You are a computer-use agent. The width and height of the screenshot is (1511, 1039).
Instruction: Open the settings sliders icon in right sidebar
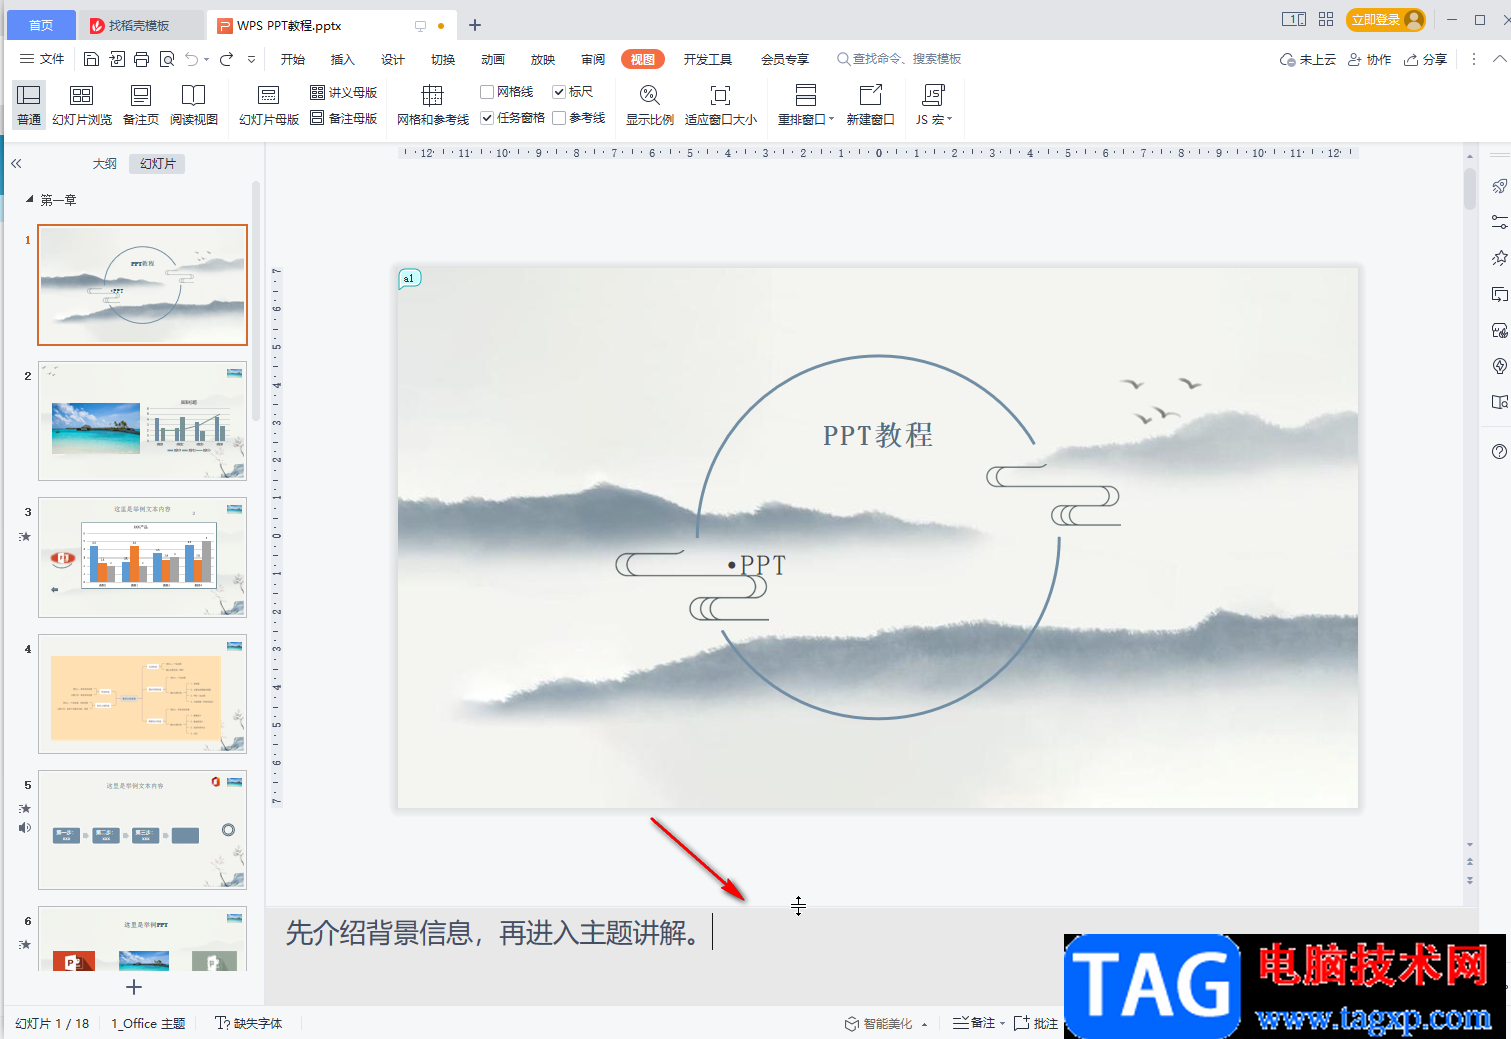point(1499,221)
